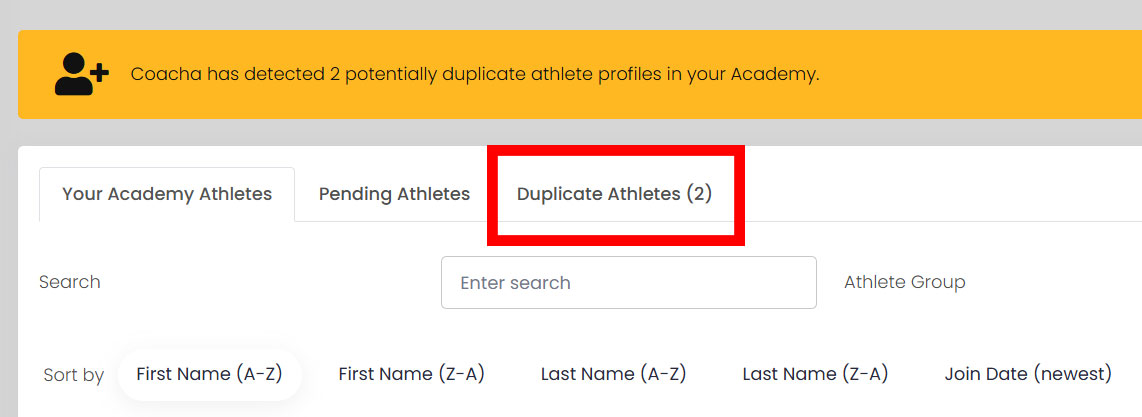Screen dimensions: 1142x417
Task: Select the Your Academy Athletes tab
Action: point(167,194)
